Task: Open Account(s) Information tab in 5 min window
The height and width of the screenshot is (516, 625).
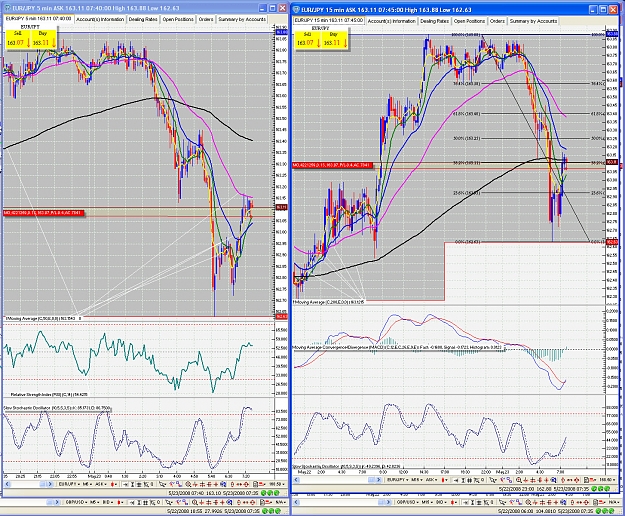Action: 100,19
